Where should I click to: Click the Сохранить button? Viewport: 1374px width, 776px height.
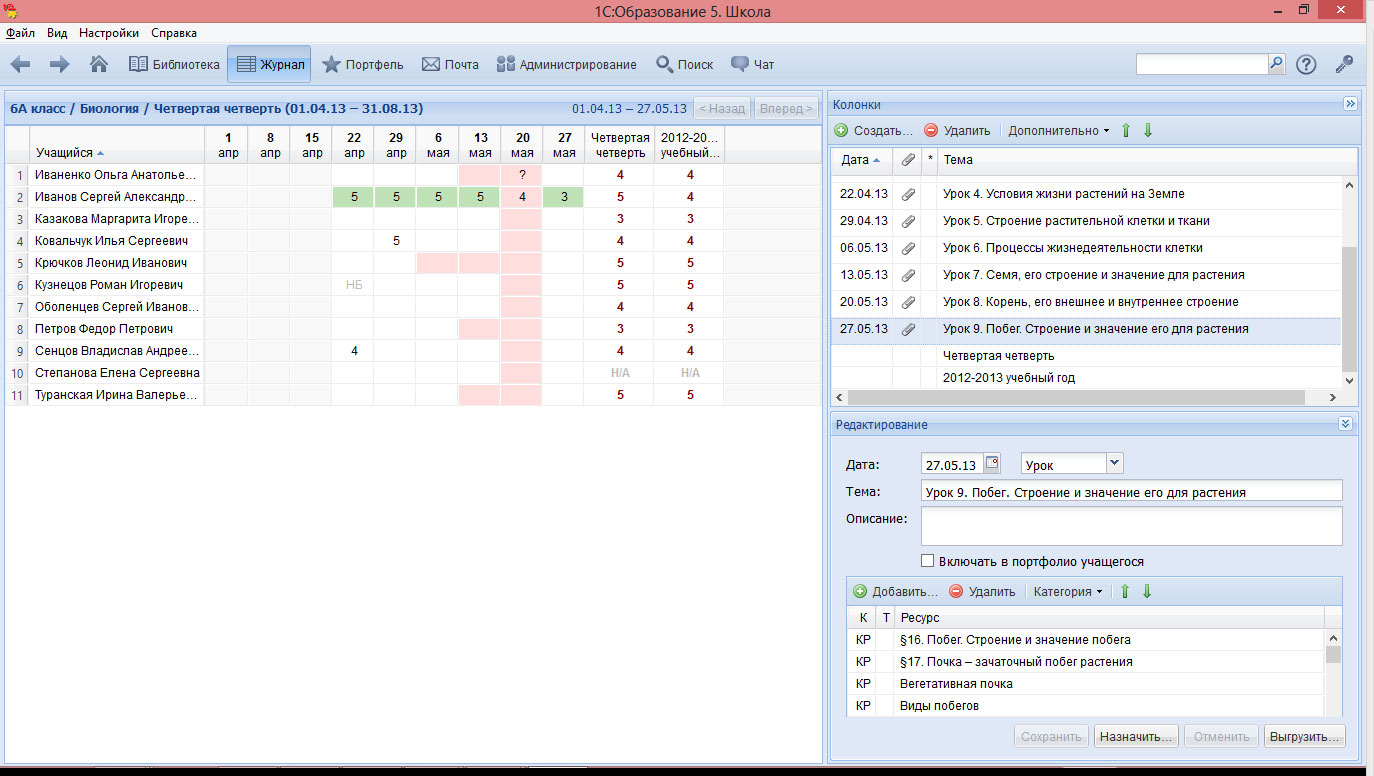coord(1050,736)
